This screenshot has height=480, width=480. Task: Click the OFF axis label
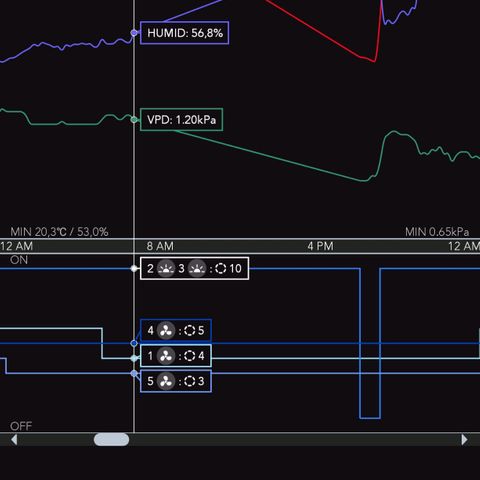click(21, 426)
